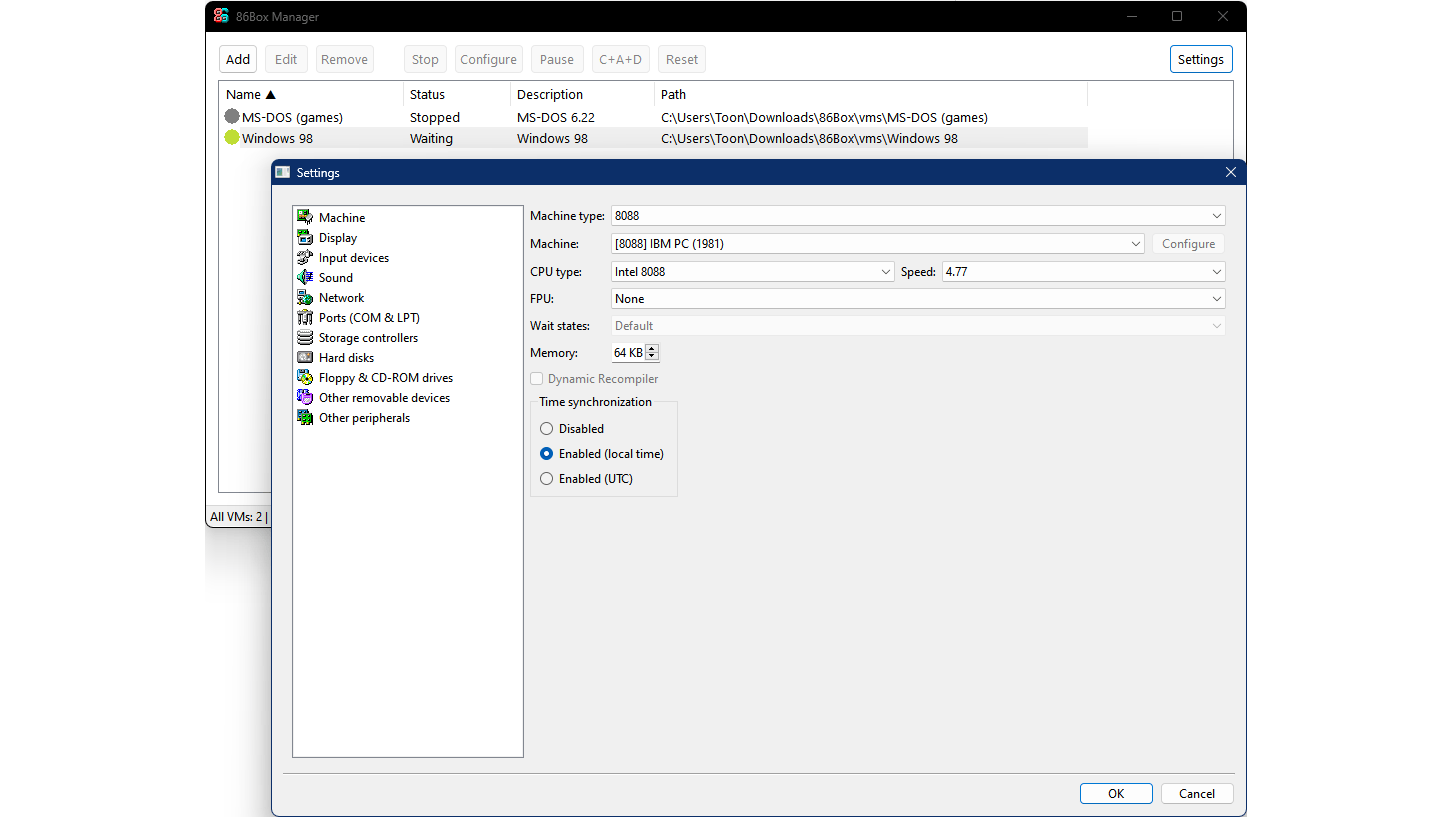The height and width of the screenshot is (817, 1452).
Task: Open the Floppy & CD-ROM drives category
Action: pyautogui.click(x=386, y=377)
